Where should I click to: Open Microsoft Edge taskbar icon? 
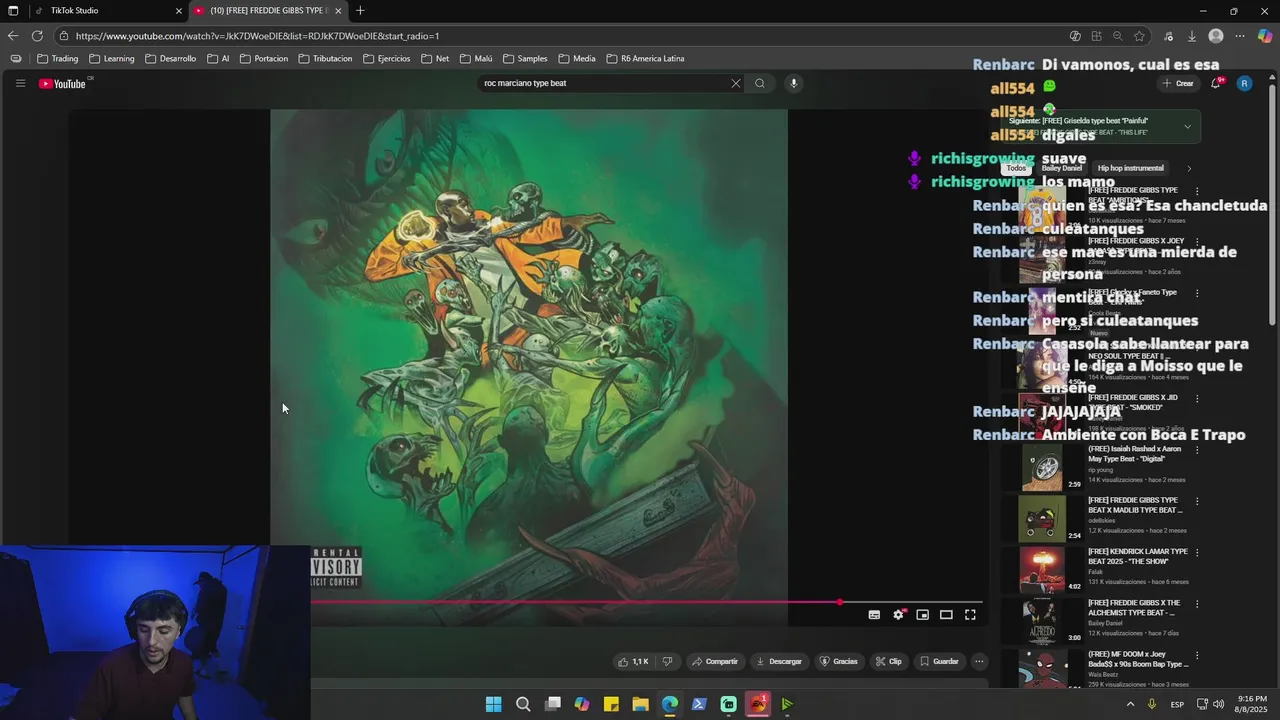(670, 704)
